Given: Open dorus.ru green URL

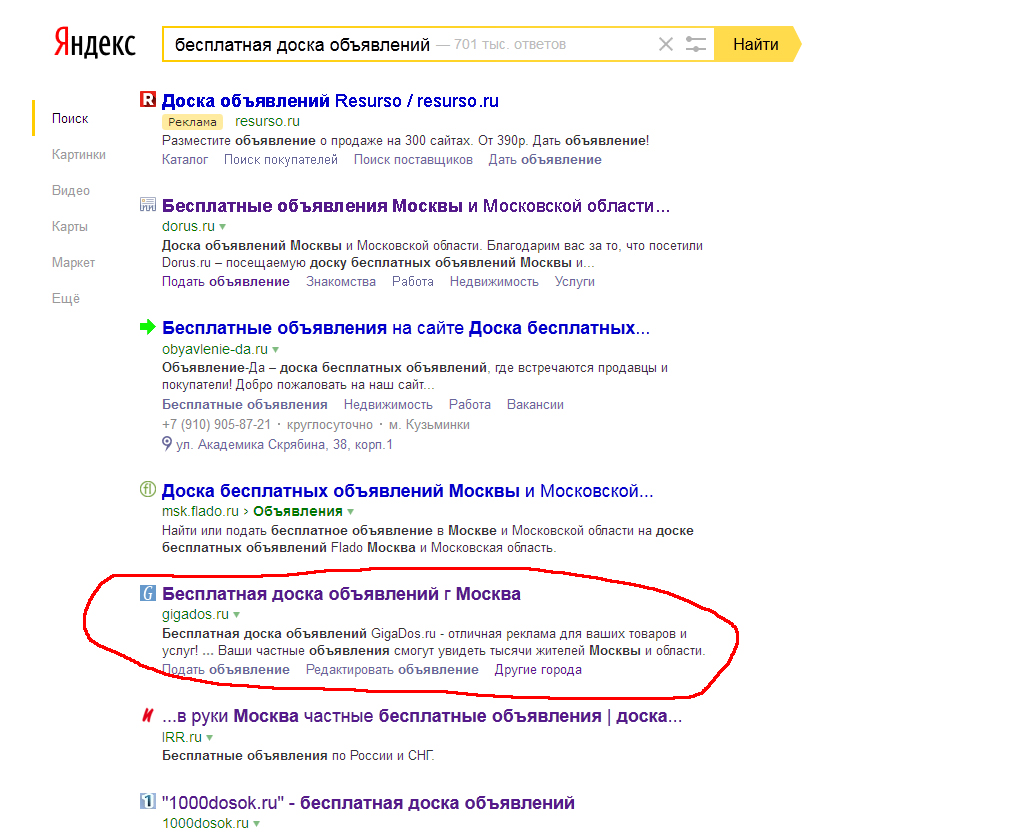Looking at the screenshot, I should [188, 226].
